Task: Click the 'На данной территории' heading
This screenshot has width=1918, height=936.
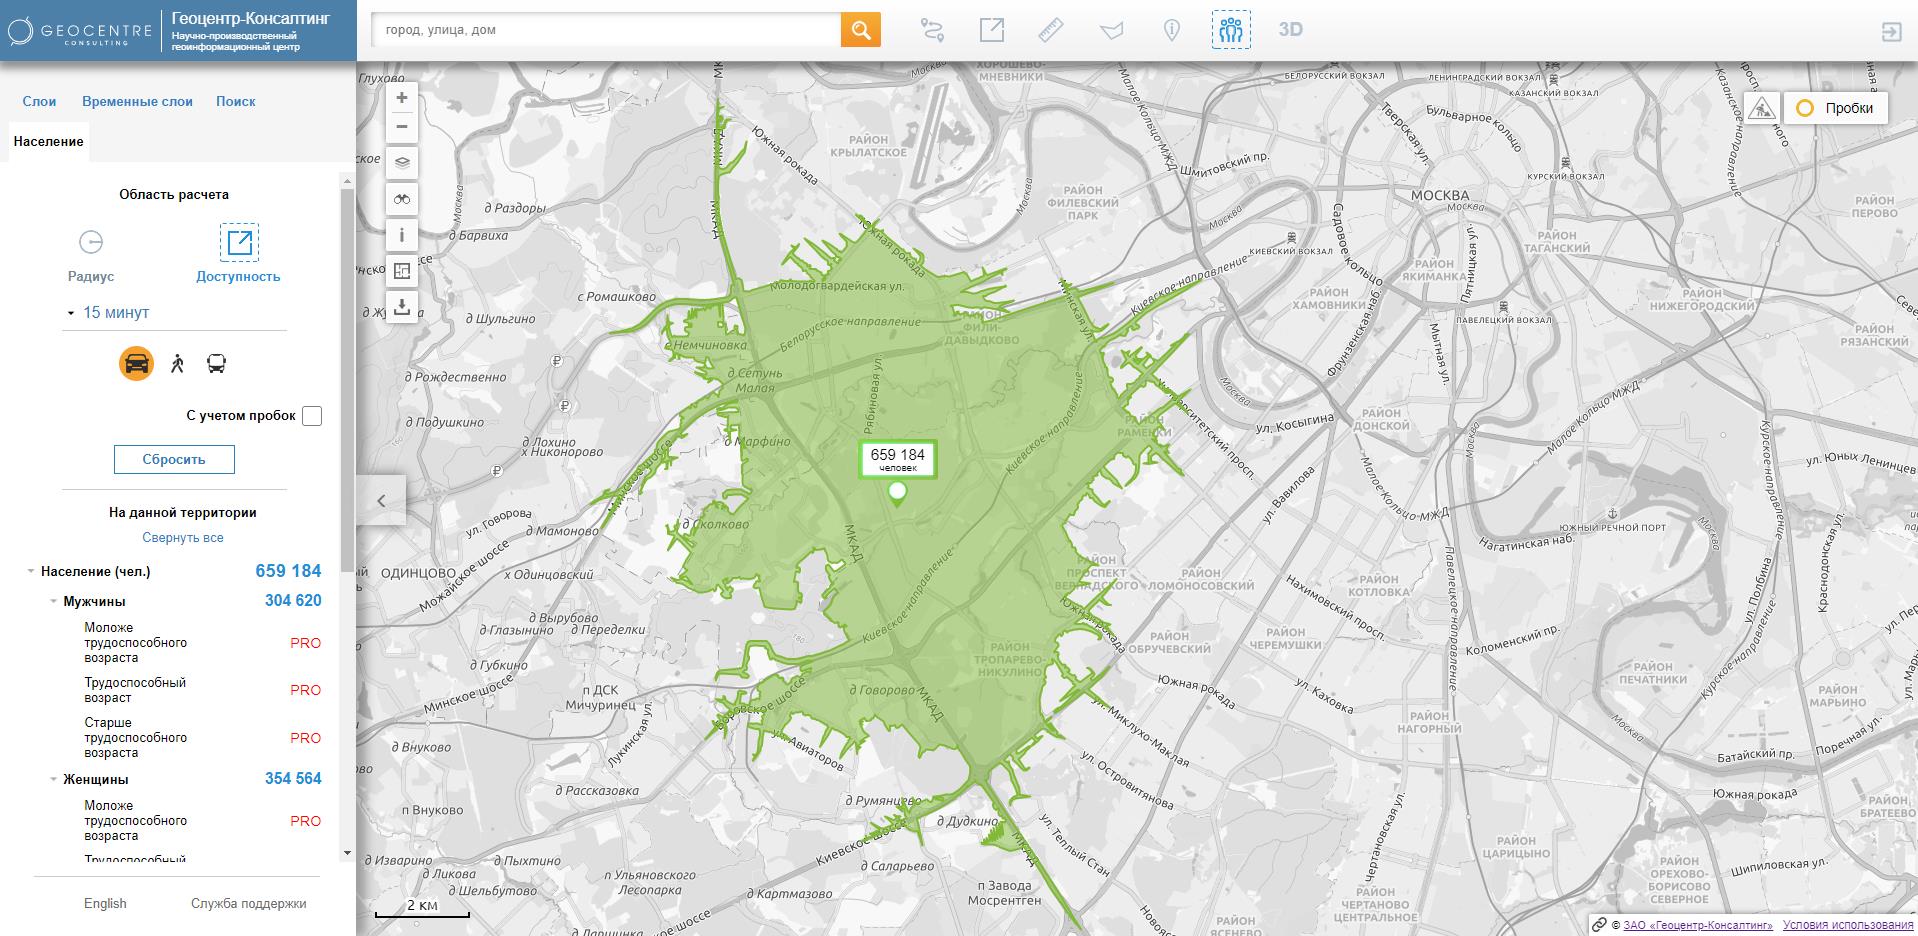Action: tap(183, 512)
